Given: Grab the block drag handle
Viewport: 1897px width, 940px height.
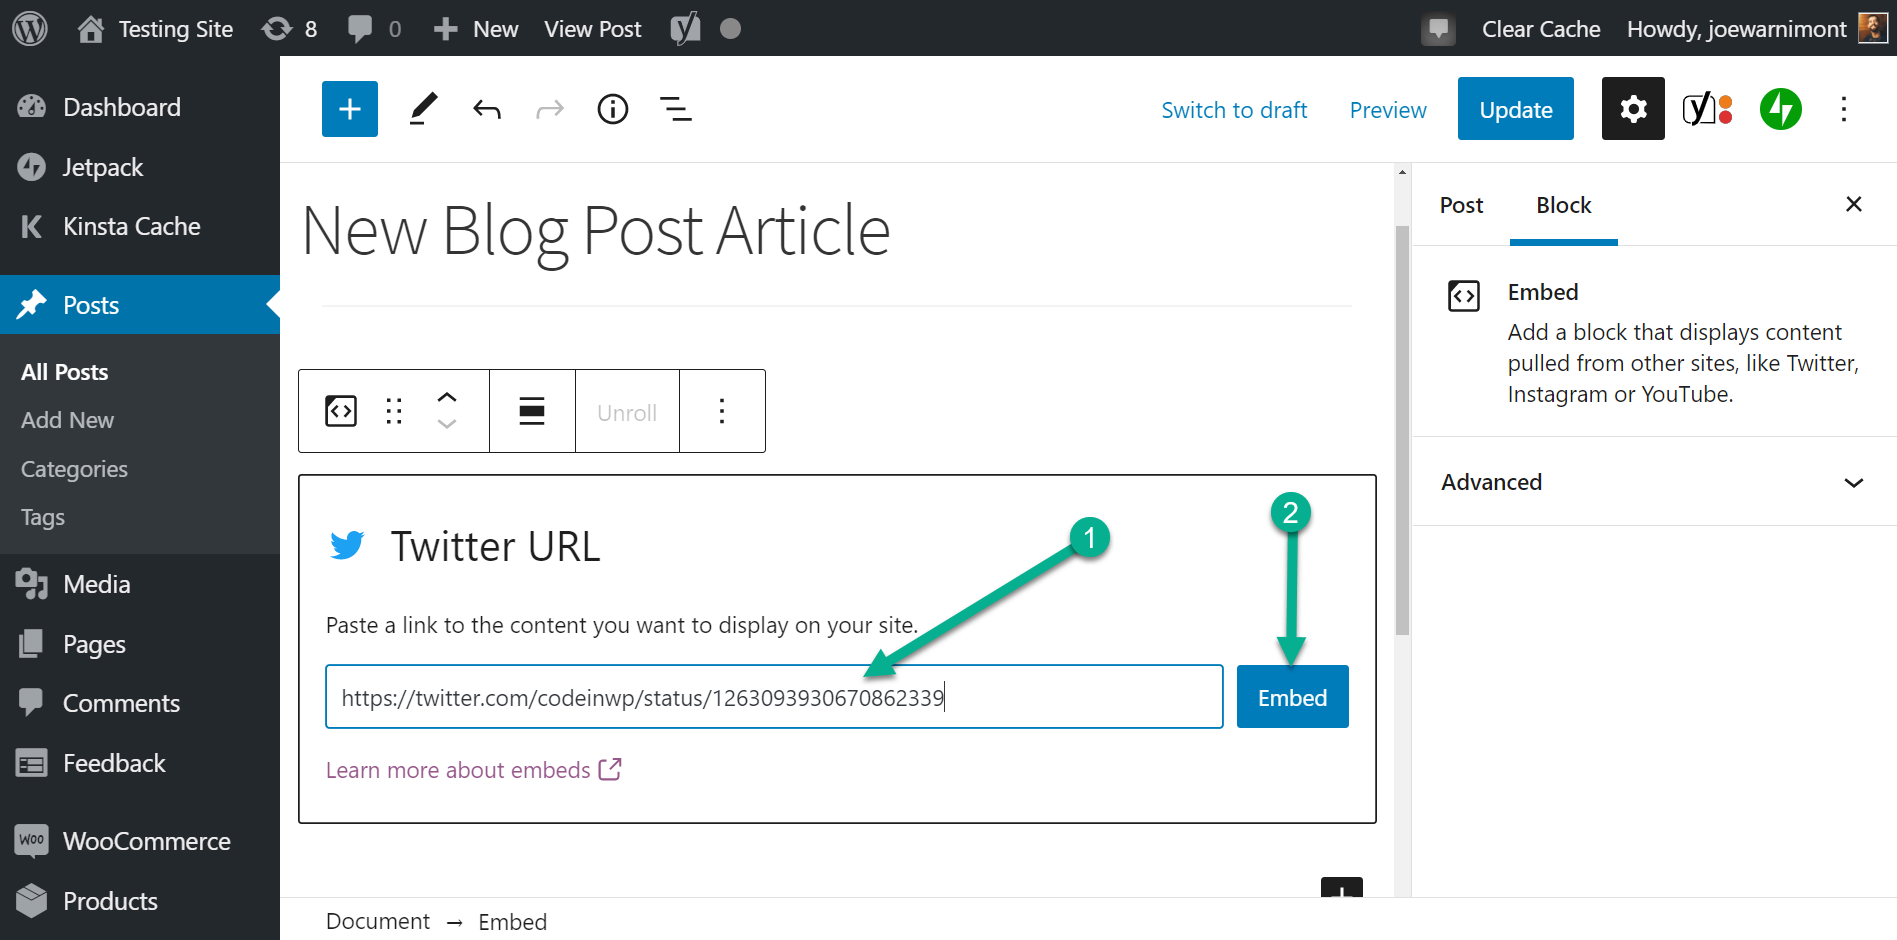Looking at the screenshot, I should point(393,410).
